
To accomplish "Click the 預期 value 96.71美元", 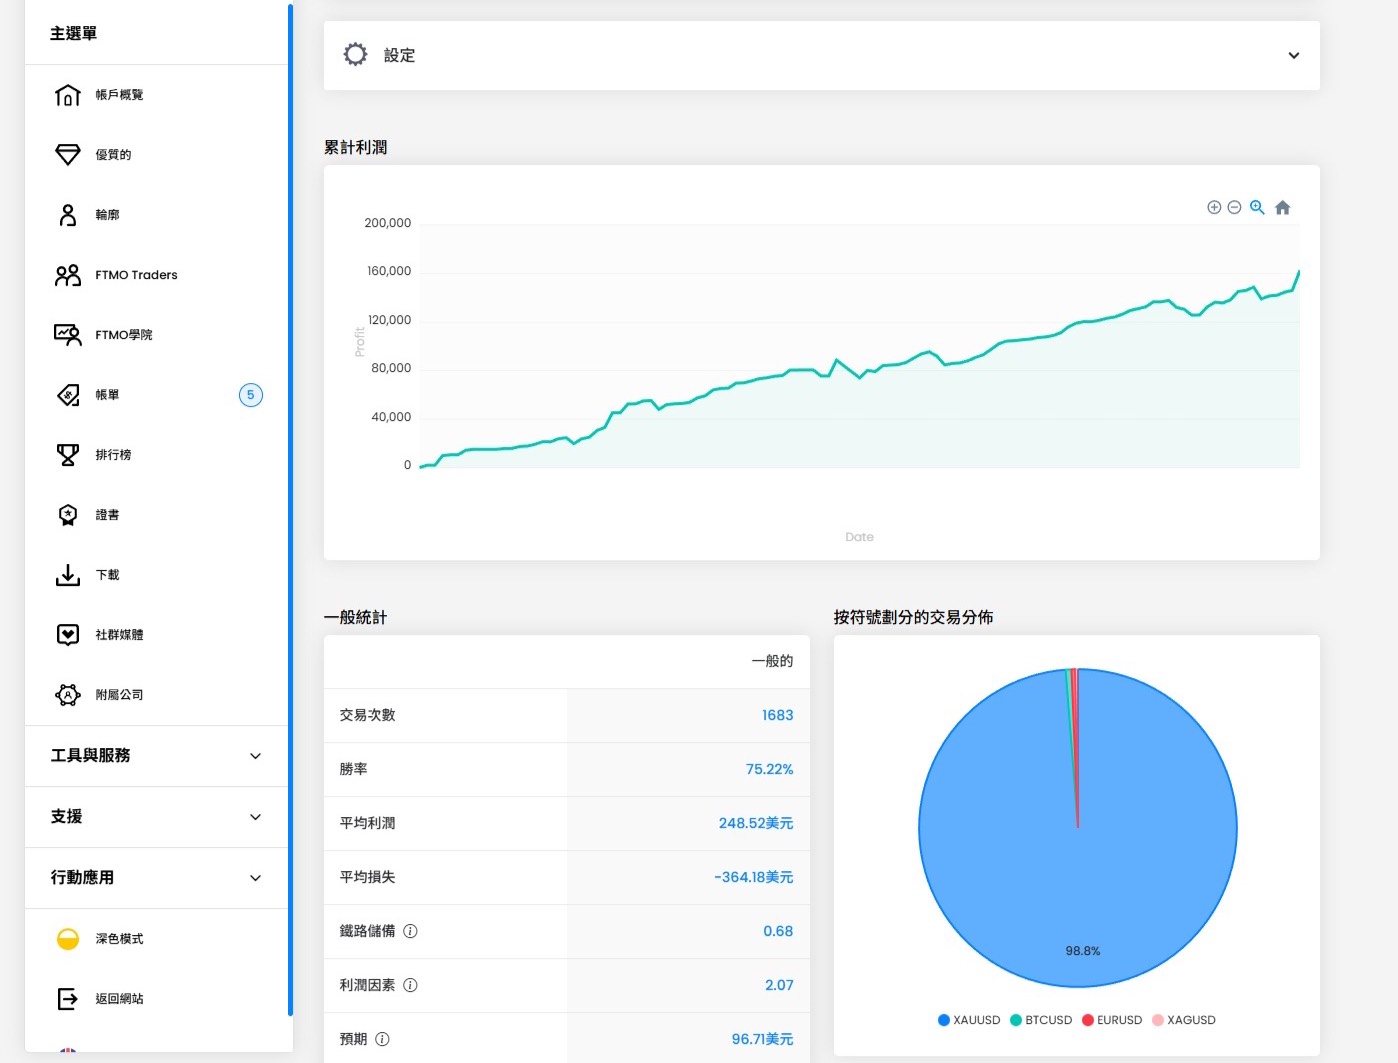I will pos(762,1040).
